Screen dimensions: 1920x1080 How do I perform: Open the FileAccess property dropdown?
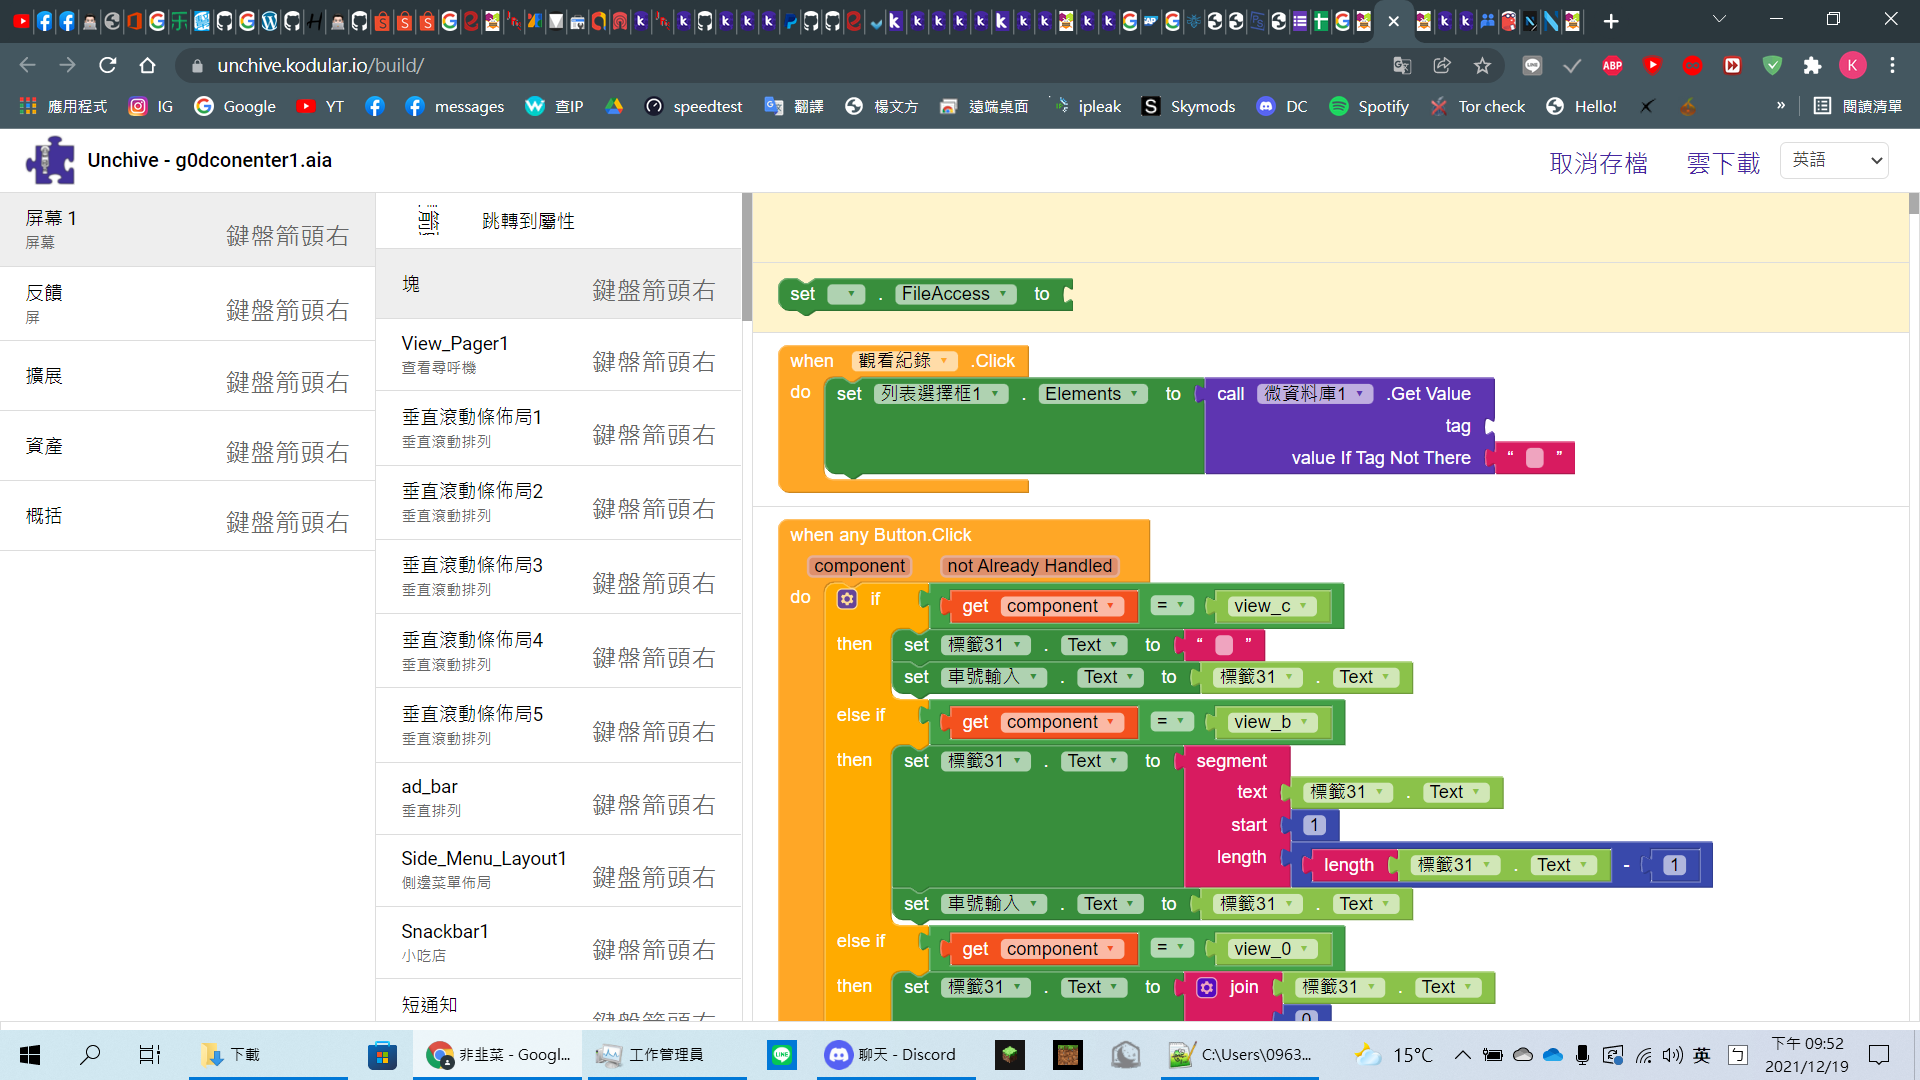pos(955,294)
